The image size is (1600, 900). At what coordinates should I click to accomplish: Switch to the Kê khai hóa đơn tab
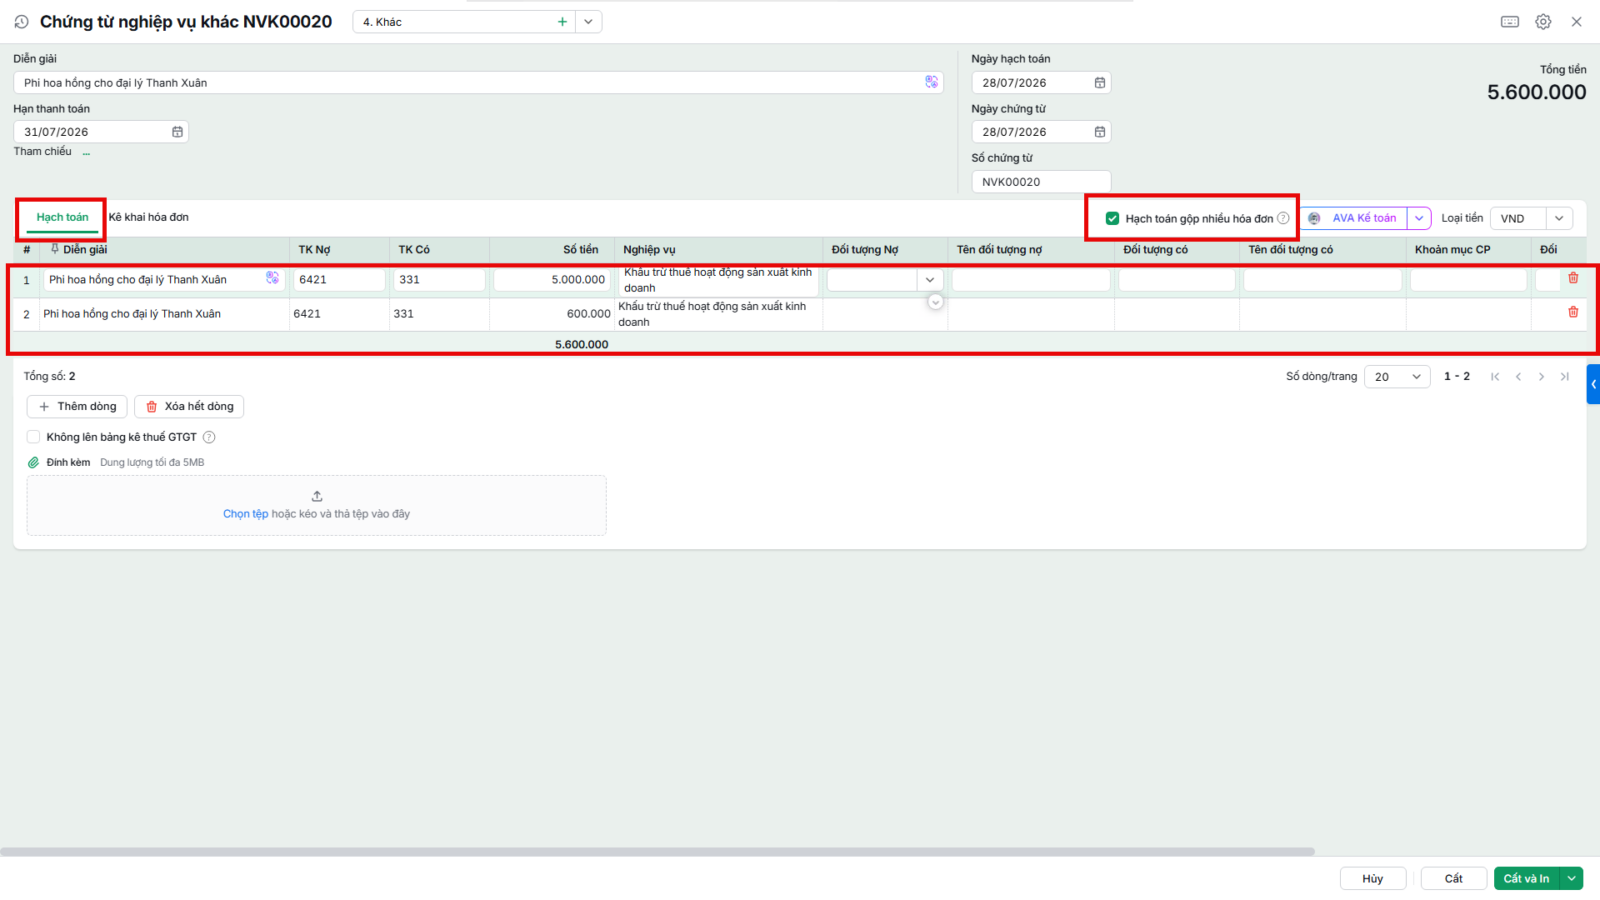[x=149, y=217]
